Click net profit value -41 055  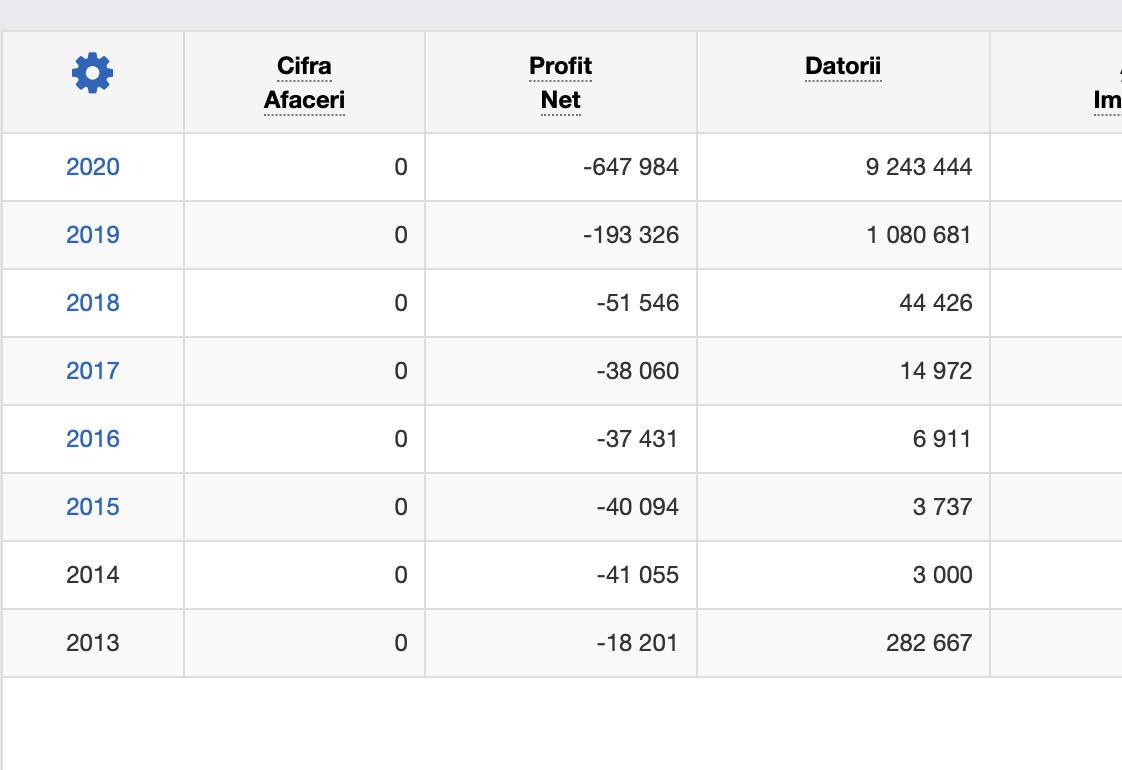(x=636, y=575)
